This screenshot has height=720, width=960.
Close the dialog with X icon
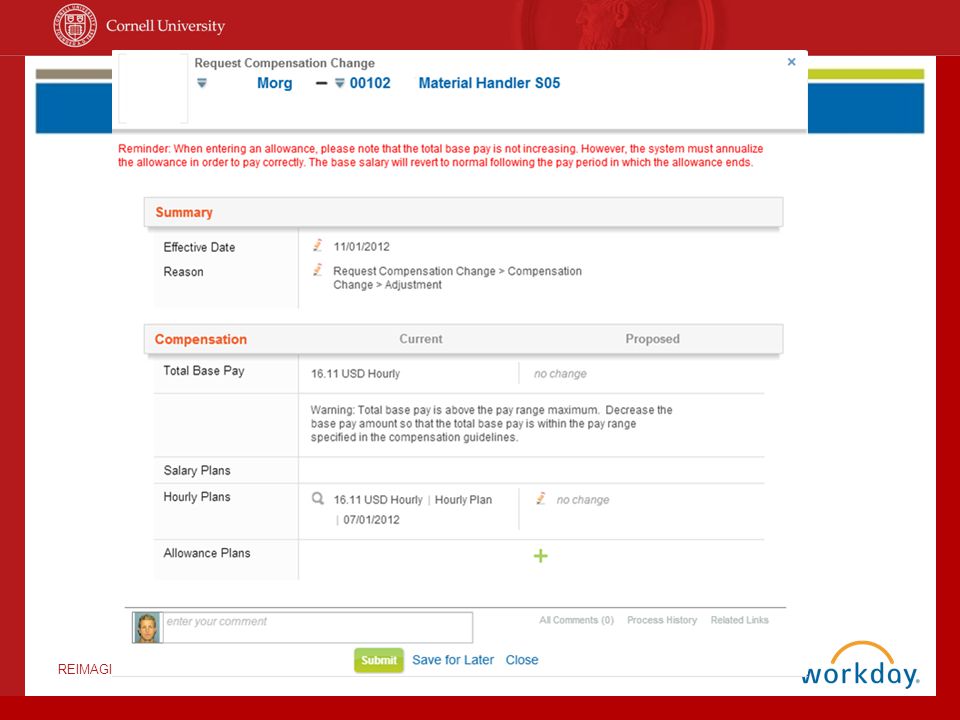(x=791, y=62)
